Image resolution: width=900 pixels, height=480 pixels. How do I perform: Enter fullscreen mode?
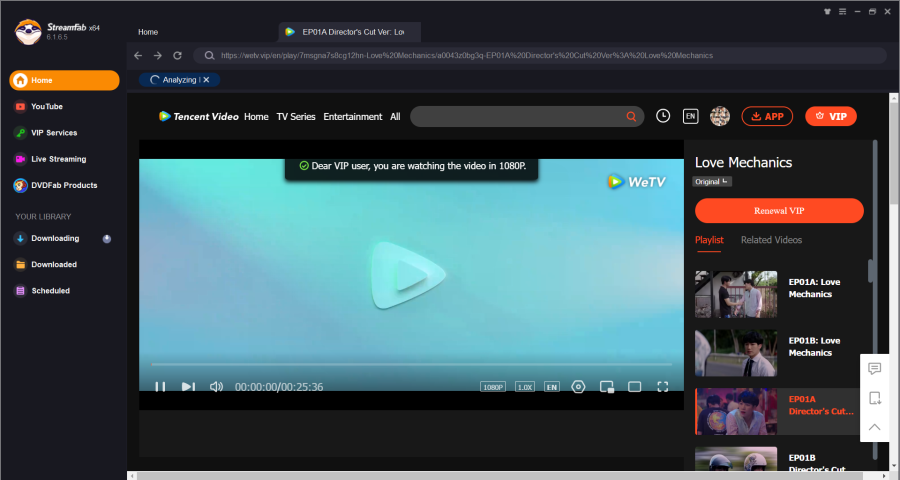click(662, 387)
